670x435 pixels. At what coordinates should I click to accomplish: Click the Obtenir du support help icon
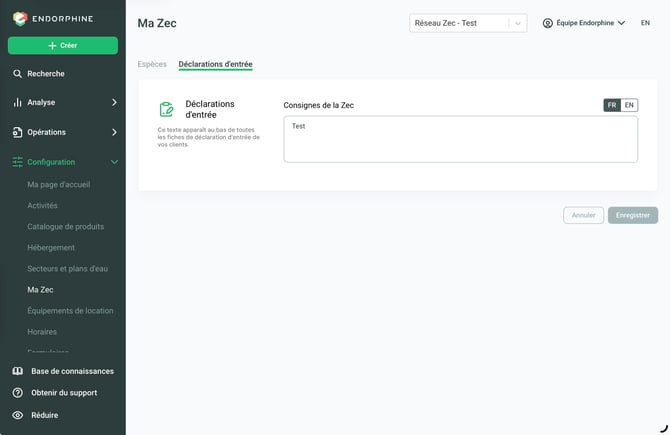pos(18,393)
